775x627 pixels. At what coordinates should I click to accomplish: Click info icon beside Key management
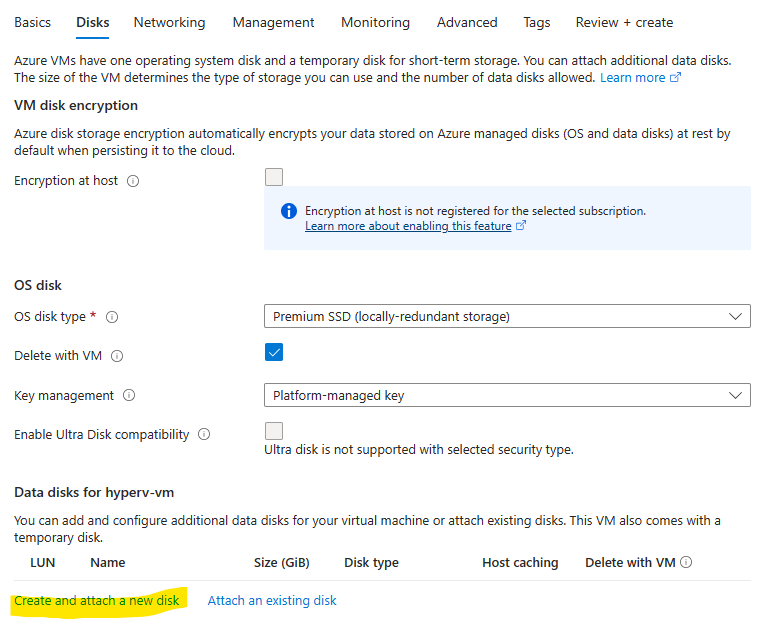coord(129,396)
